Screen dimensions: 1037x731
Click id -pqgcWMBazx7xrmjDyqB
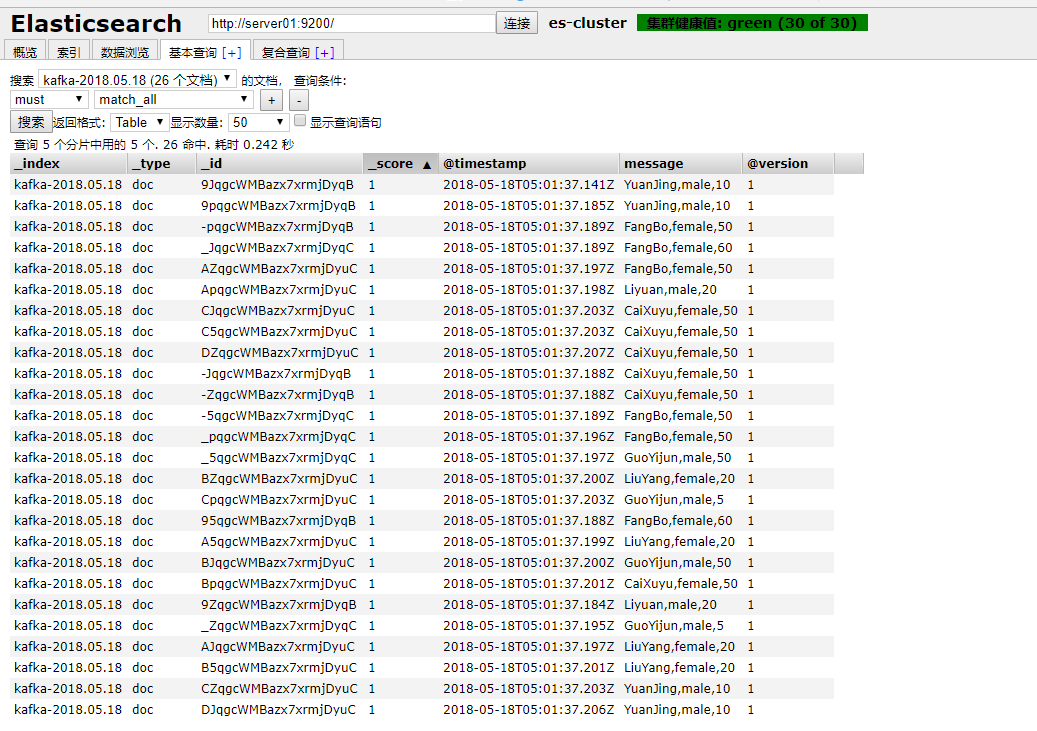(277, 227)
